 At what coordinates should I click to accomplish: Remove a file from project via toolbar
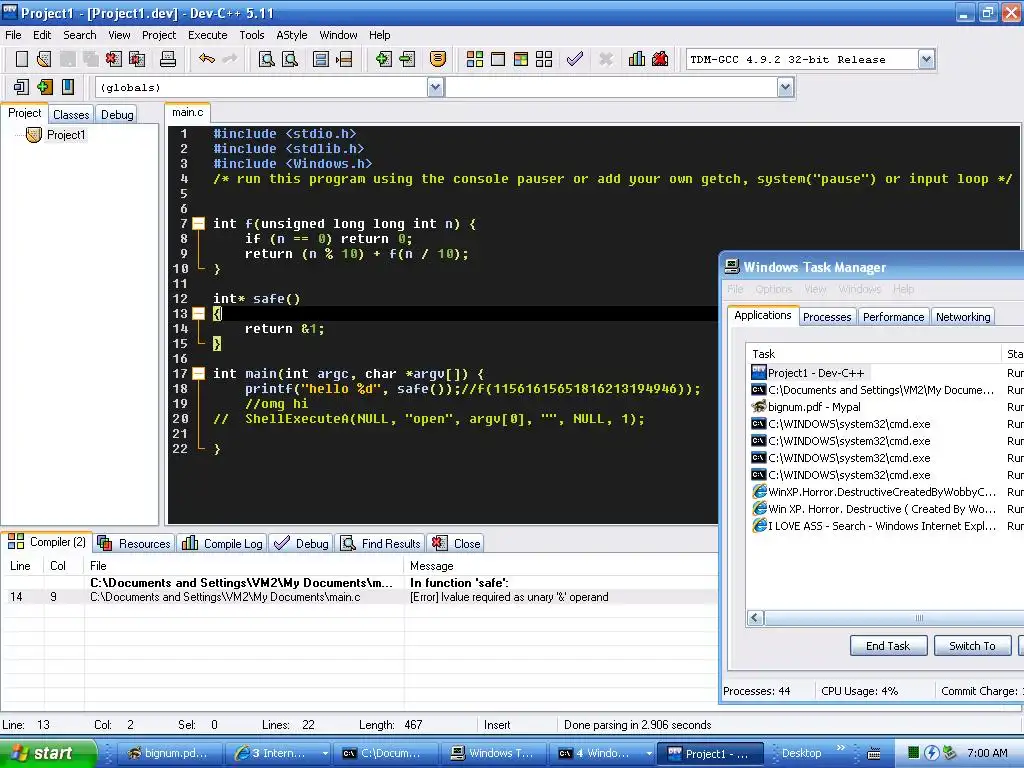pos(408,59)
